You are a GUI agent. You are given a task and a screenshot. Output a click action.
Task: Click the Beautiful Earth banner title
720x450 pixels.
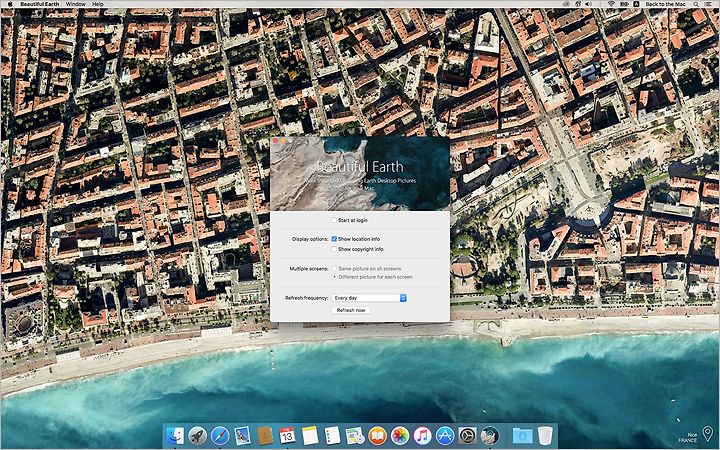point(360,166)
